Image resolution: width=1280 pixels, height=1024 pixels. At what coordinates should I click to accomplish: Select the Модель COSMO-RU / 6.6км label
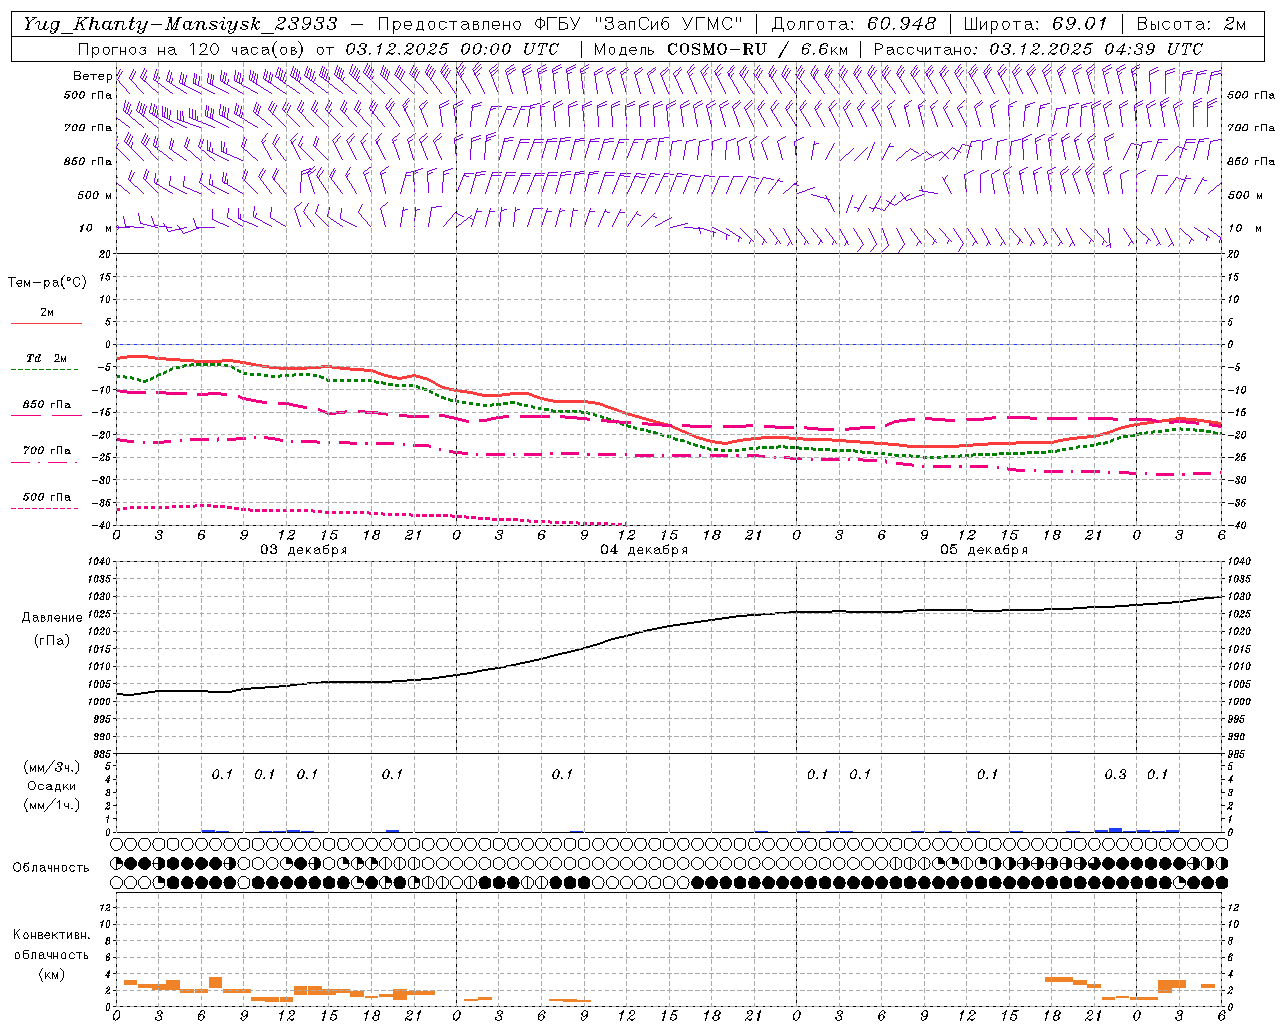[x=721, y=49]
